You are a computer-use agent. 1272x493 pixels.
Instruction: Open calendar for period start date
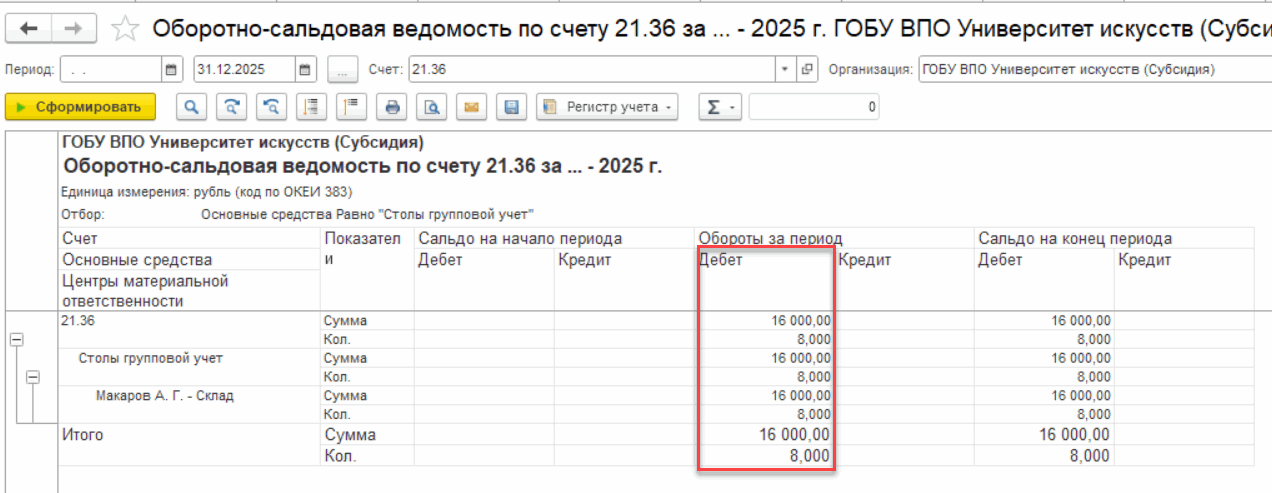tap(170, 70)
